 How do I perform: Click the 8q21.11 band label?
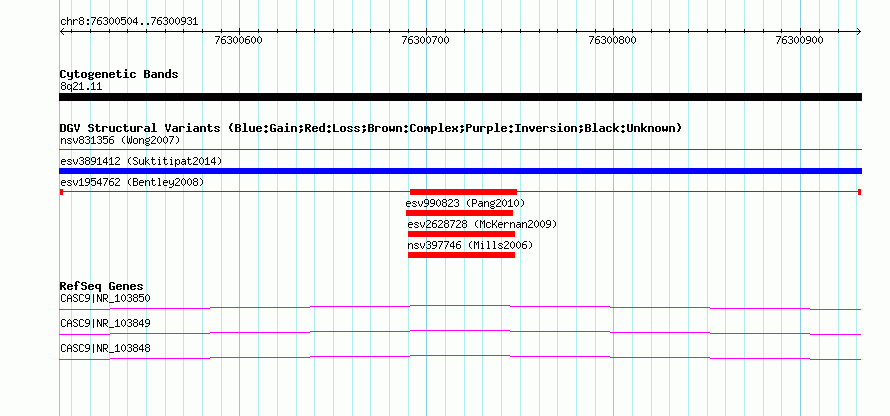81,87
